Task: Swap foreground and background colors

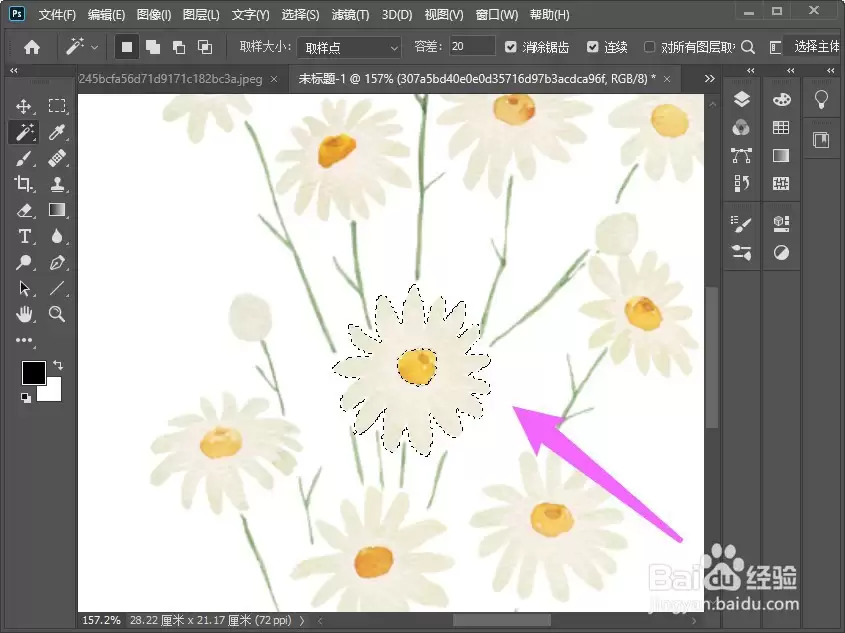Action: [x=58, y=365]
